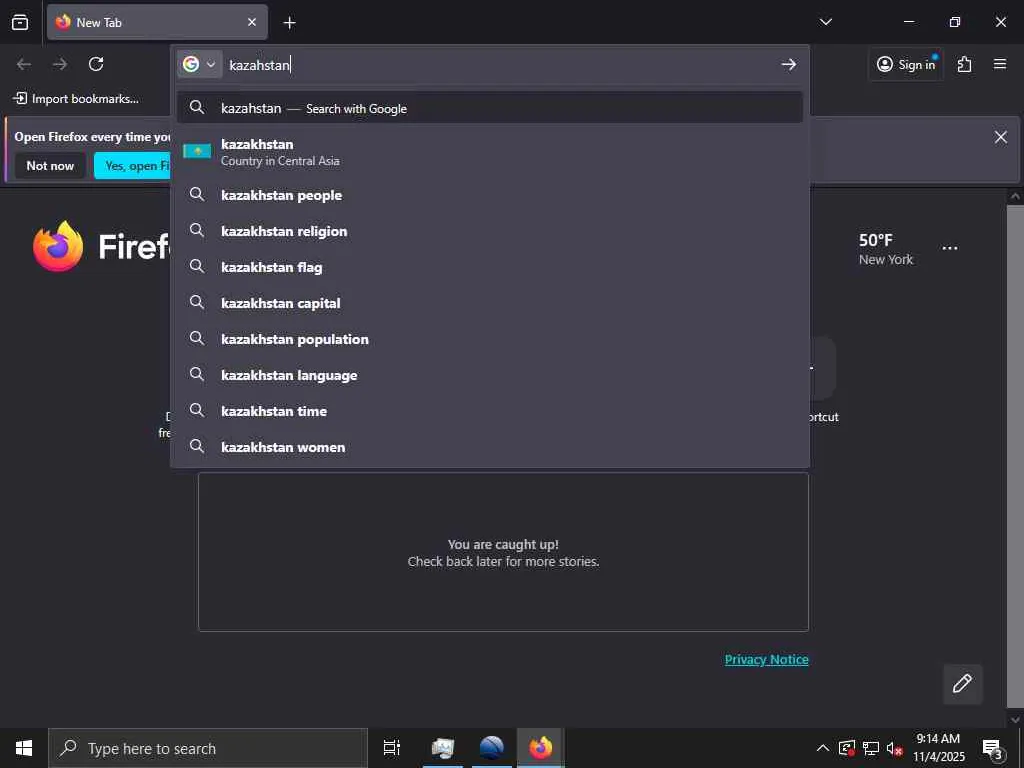
Task: Click the Kazakhstan flag thumbnail in suggestions
Action: click(x=197, y=152)
